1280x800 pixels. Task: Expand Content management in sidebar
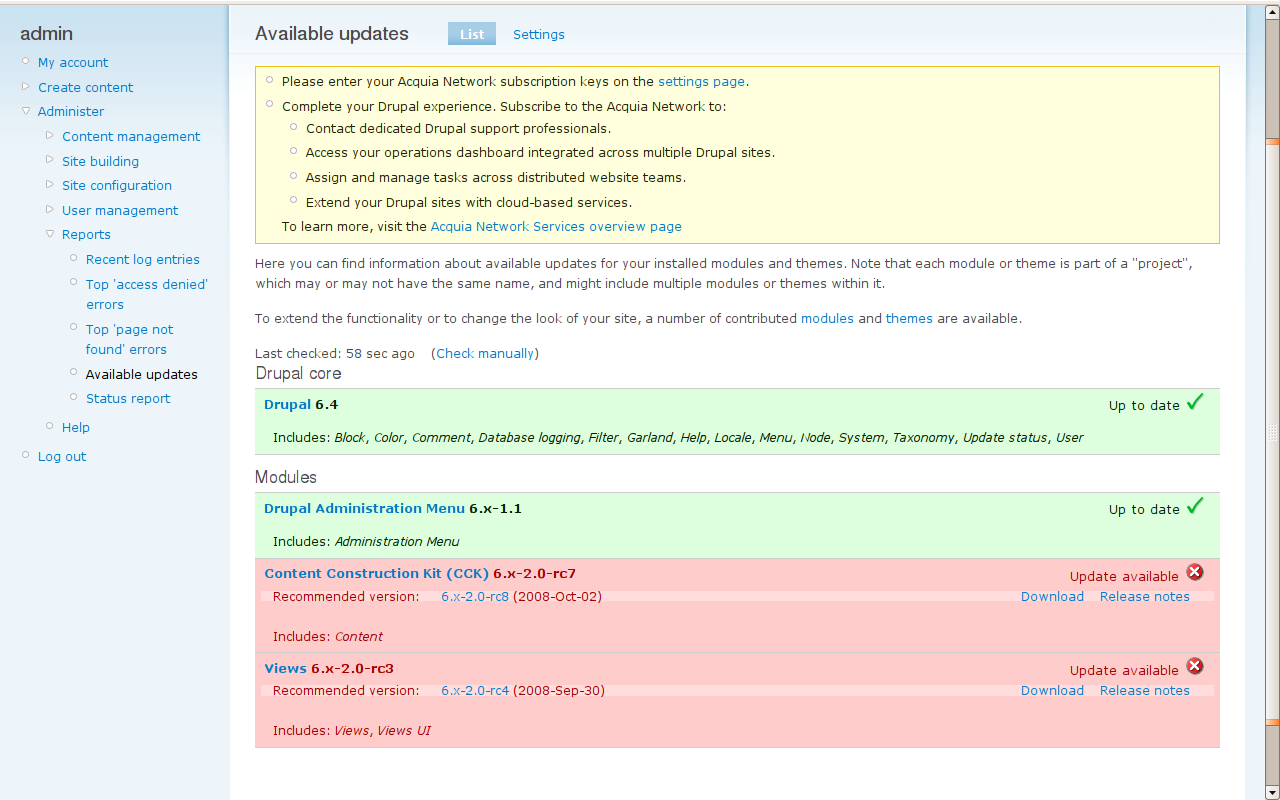50,135
